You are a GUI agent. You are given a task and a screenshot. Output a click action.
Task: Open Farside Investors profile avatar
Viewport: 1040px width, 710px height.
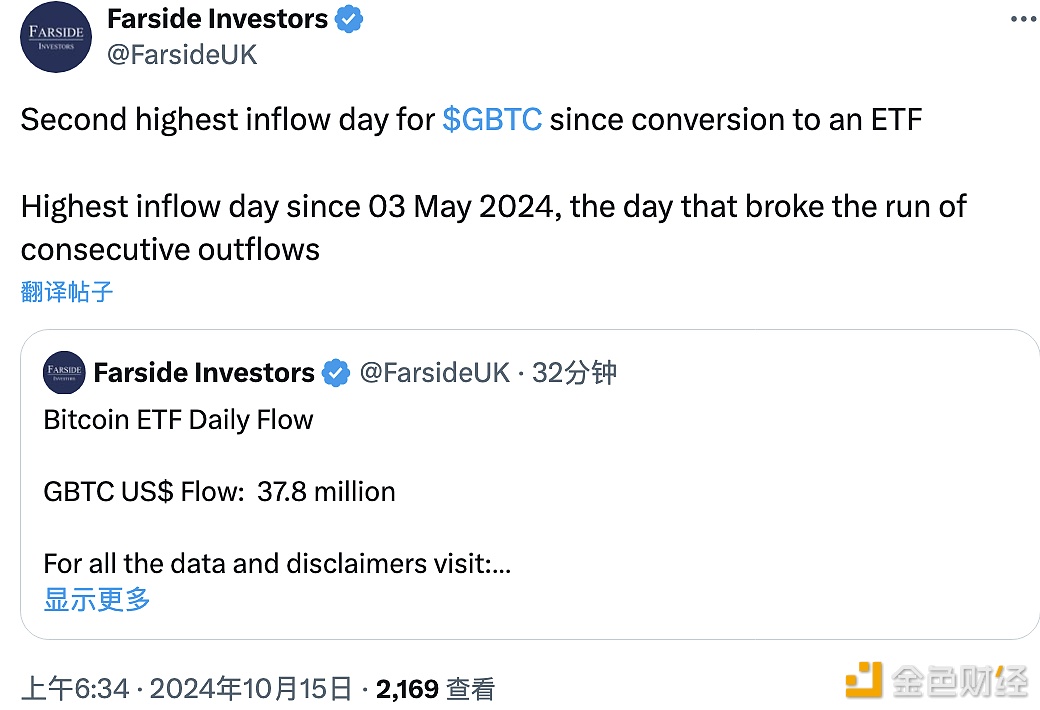point(56,37)
